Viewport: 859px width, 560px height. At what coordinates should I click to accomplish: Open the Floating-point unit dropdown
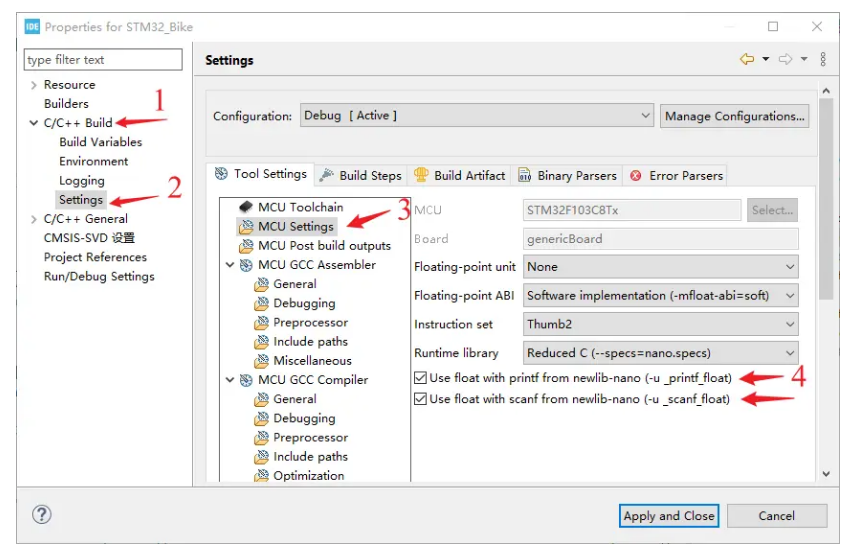660,267
